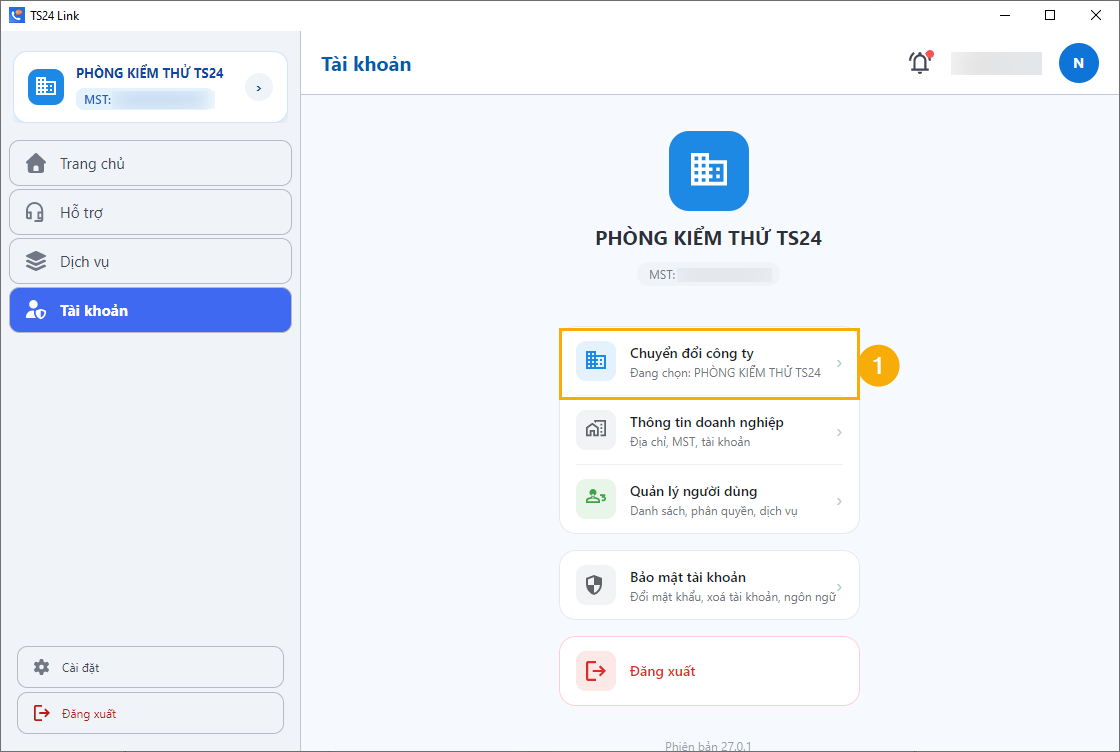Click the blurred username next to the avatar
Viewport: 1120px width, 752px height.
(996, 63)
